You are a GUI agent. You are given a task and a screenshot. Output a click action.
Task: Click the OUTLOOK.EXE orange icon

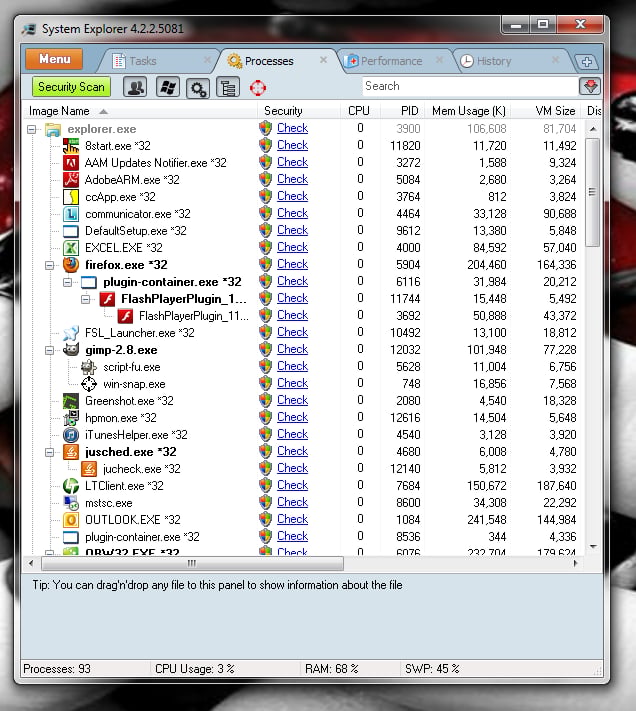click(x=71, y=520)
